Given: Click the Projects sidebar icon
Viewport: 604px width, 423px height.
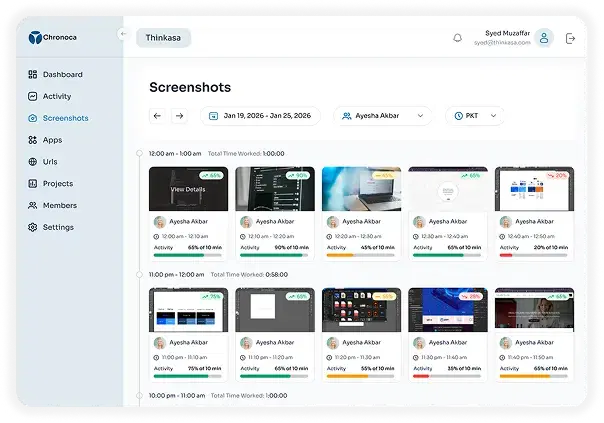Looking at the screenshot, I should 33,184.
